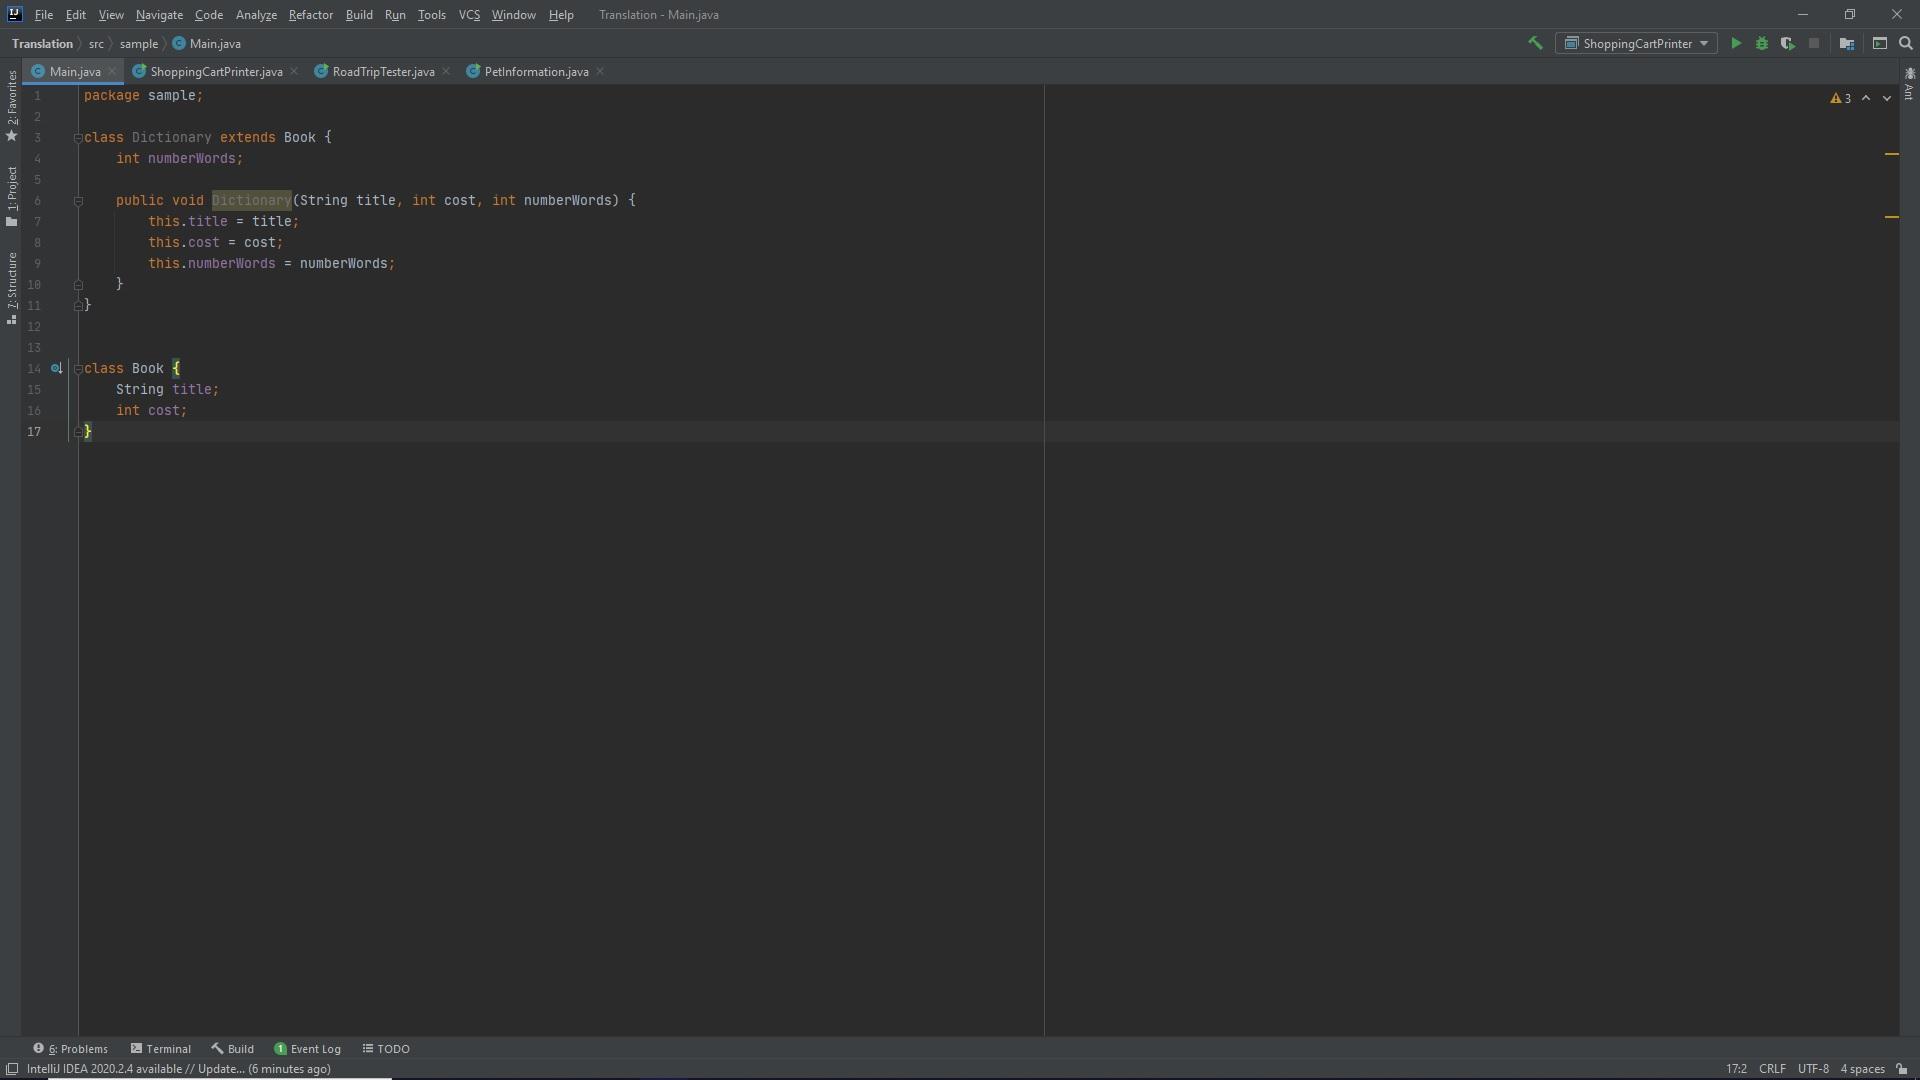This screenshot has width=1920, height=1080.
Task: Run ShoppingCartPrinter with the green play icon
Action: (x=1736, y=43)
